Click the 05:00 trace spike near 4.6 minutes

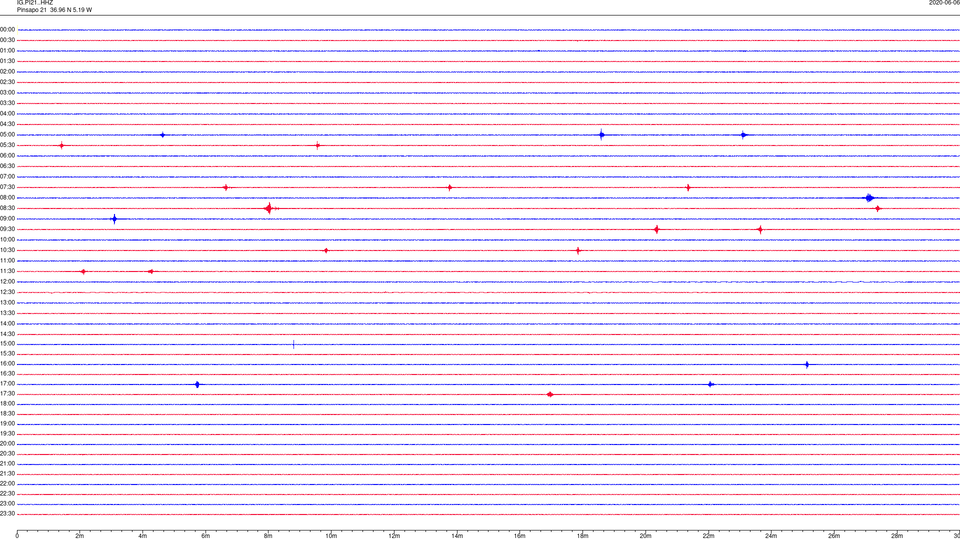click(162, 135)
